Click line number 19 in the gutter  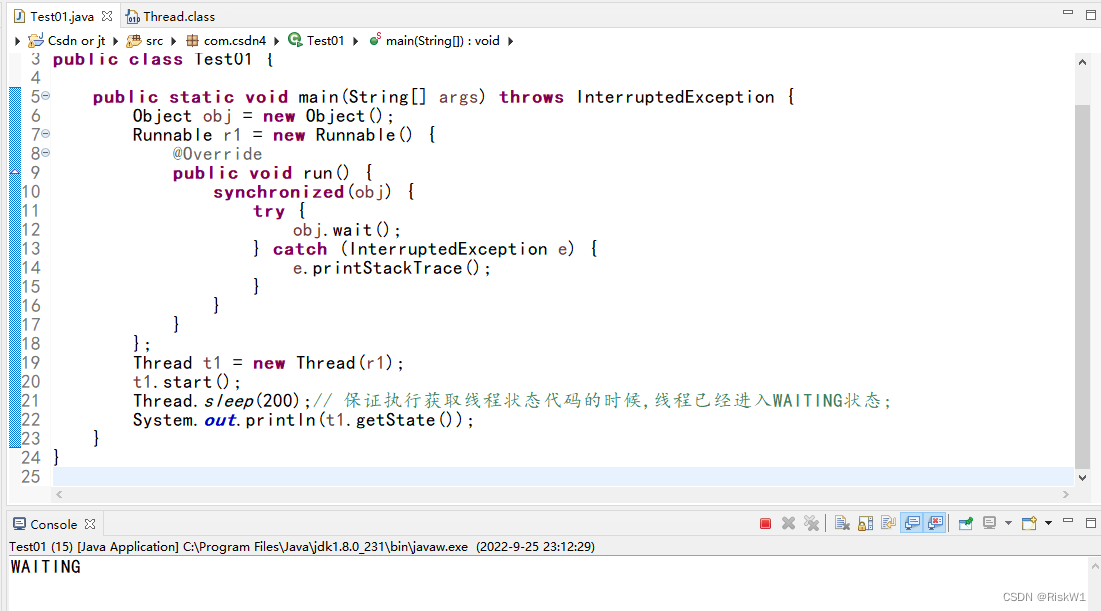(x=31, y=362)
